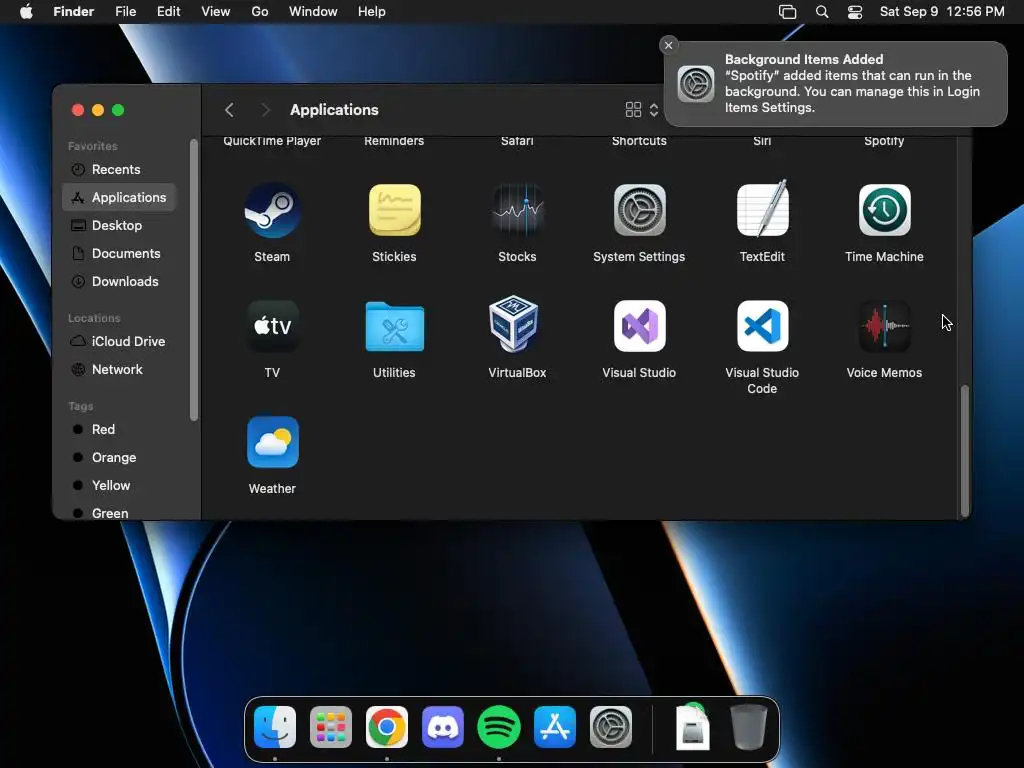
Task: Dismiss the Background Items Added notification
Action: tap(668, 45)
